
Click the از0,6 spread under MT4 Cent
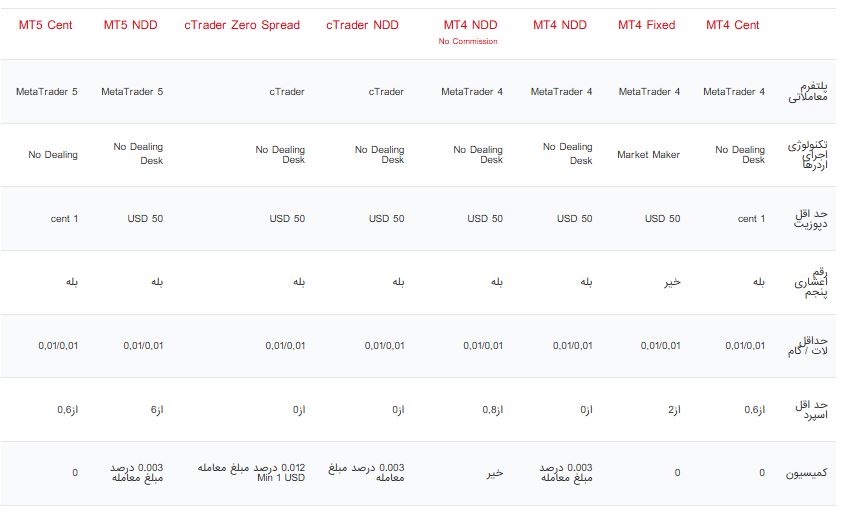coord(755,410)
